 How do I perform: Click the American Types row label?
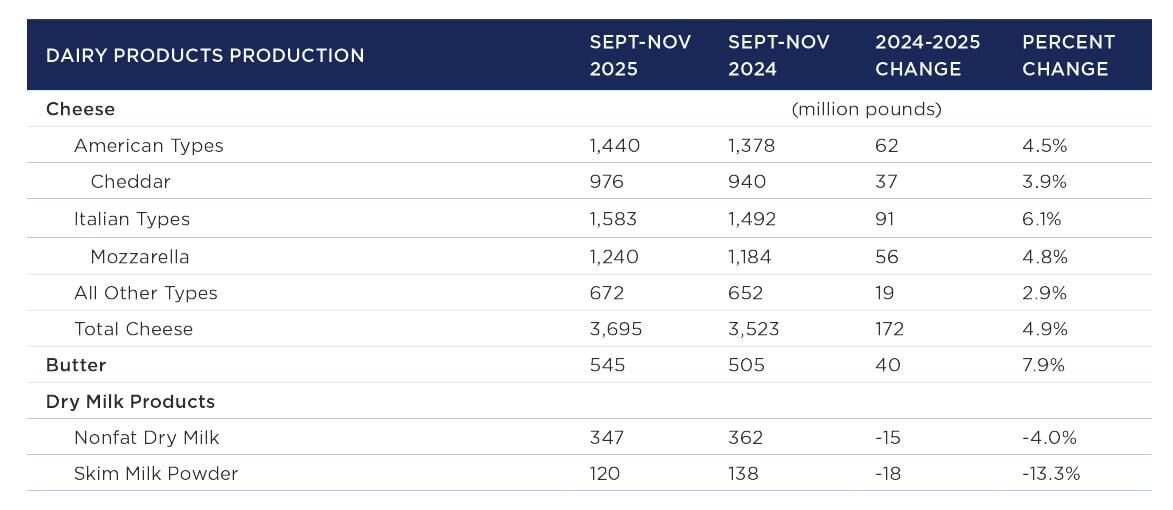click(x=149, y=146)
